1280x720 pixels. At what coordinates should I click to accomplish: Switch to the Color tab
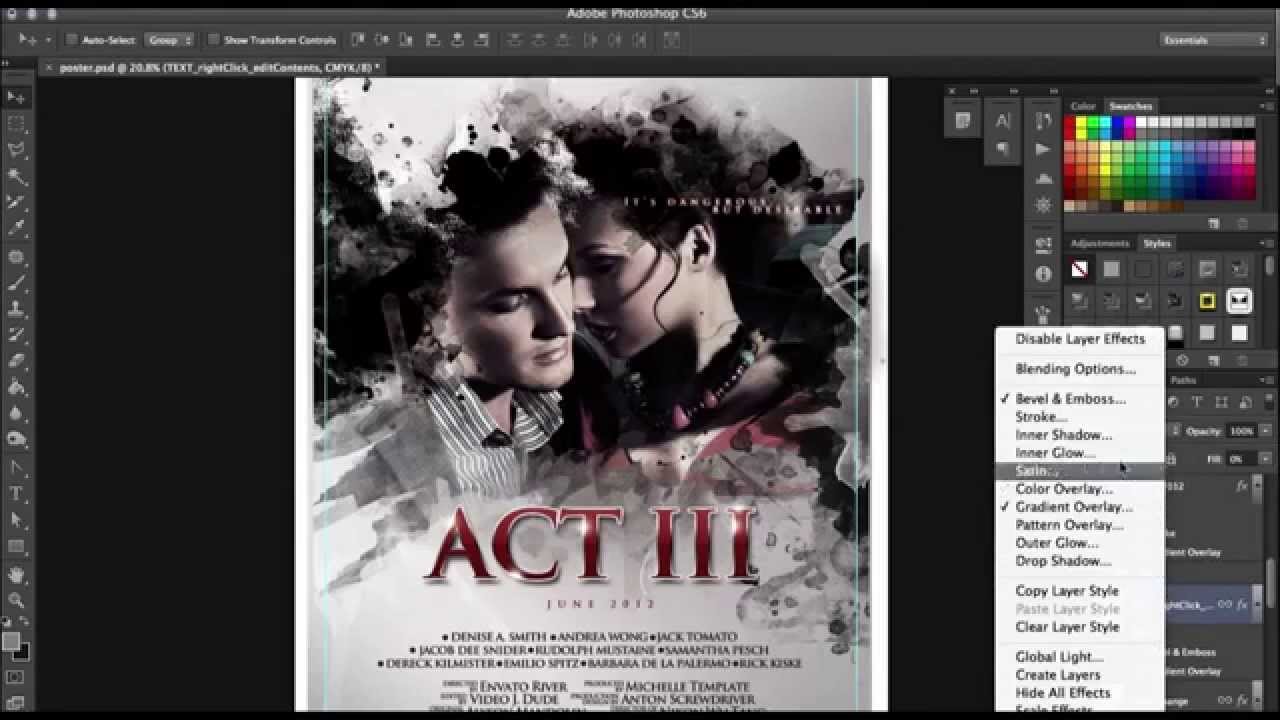pos(1084,105)
